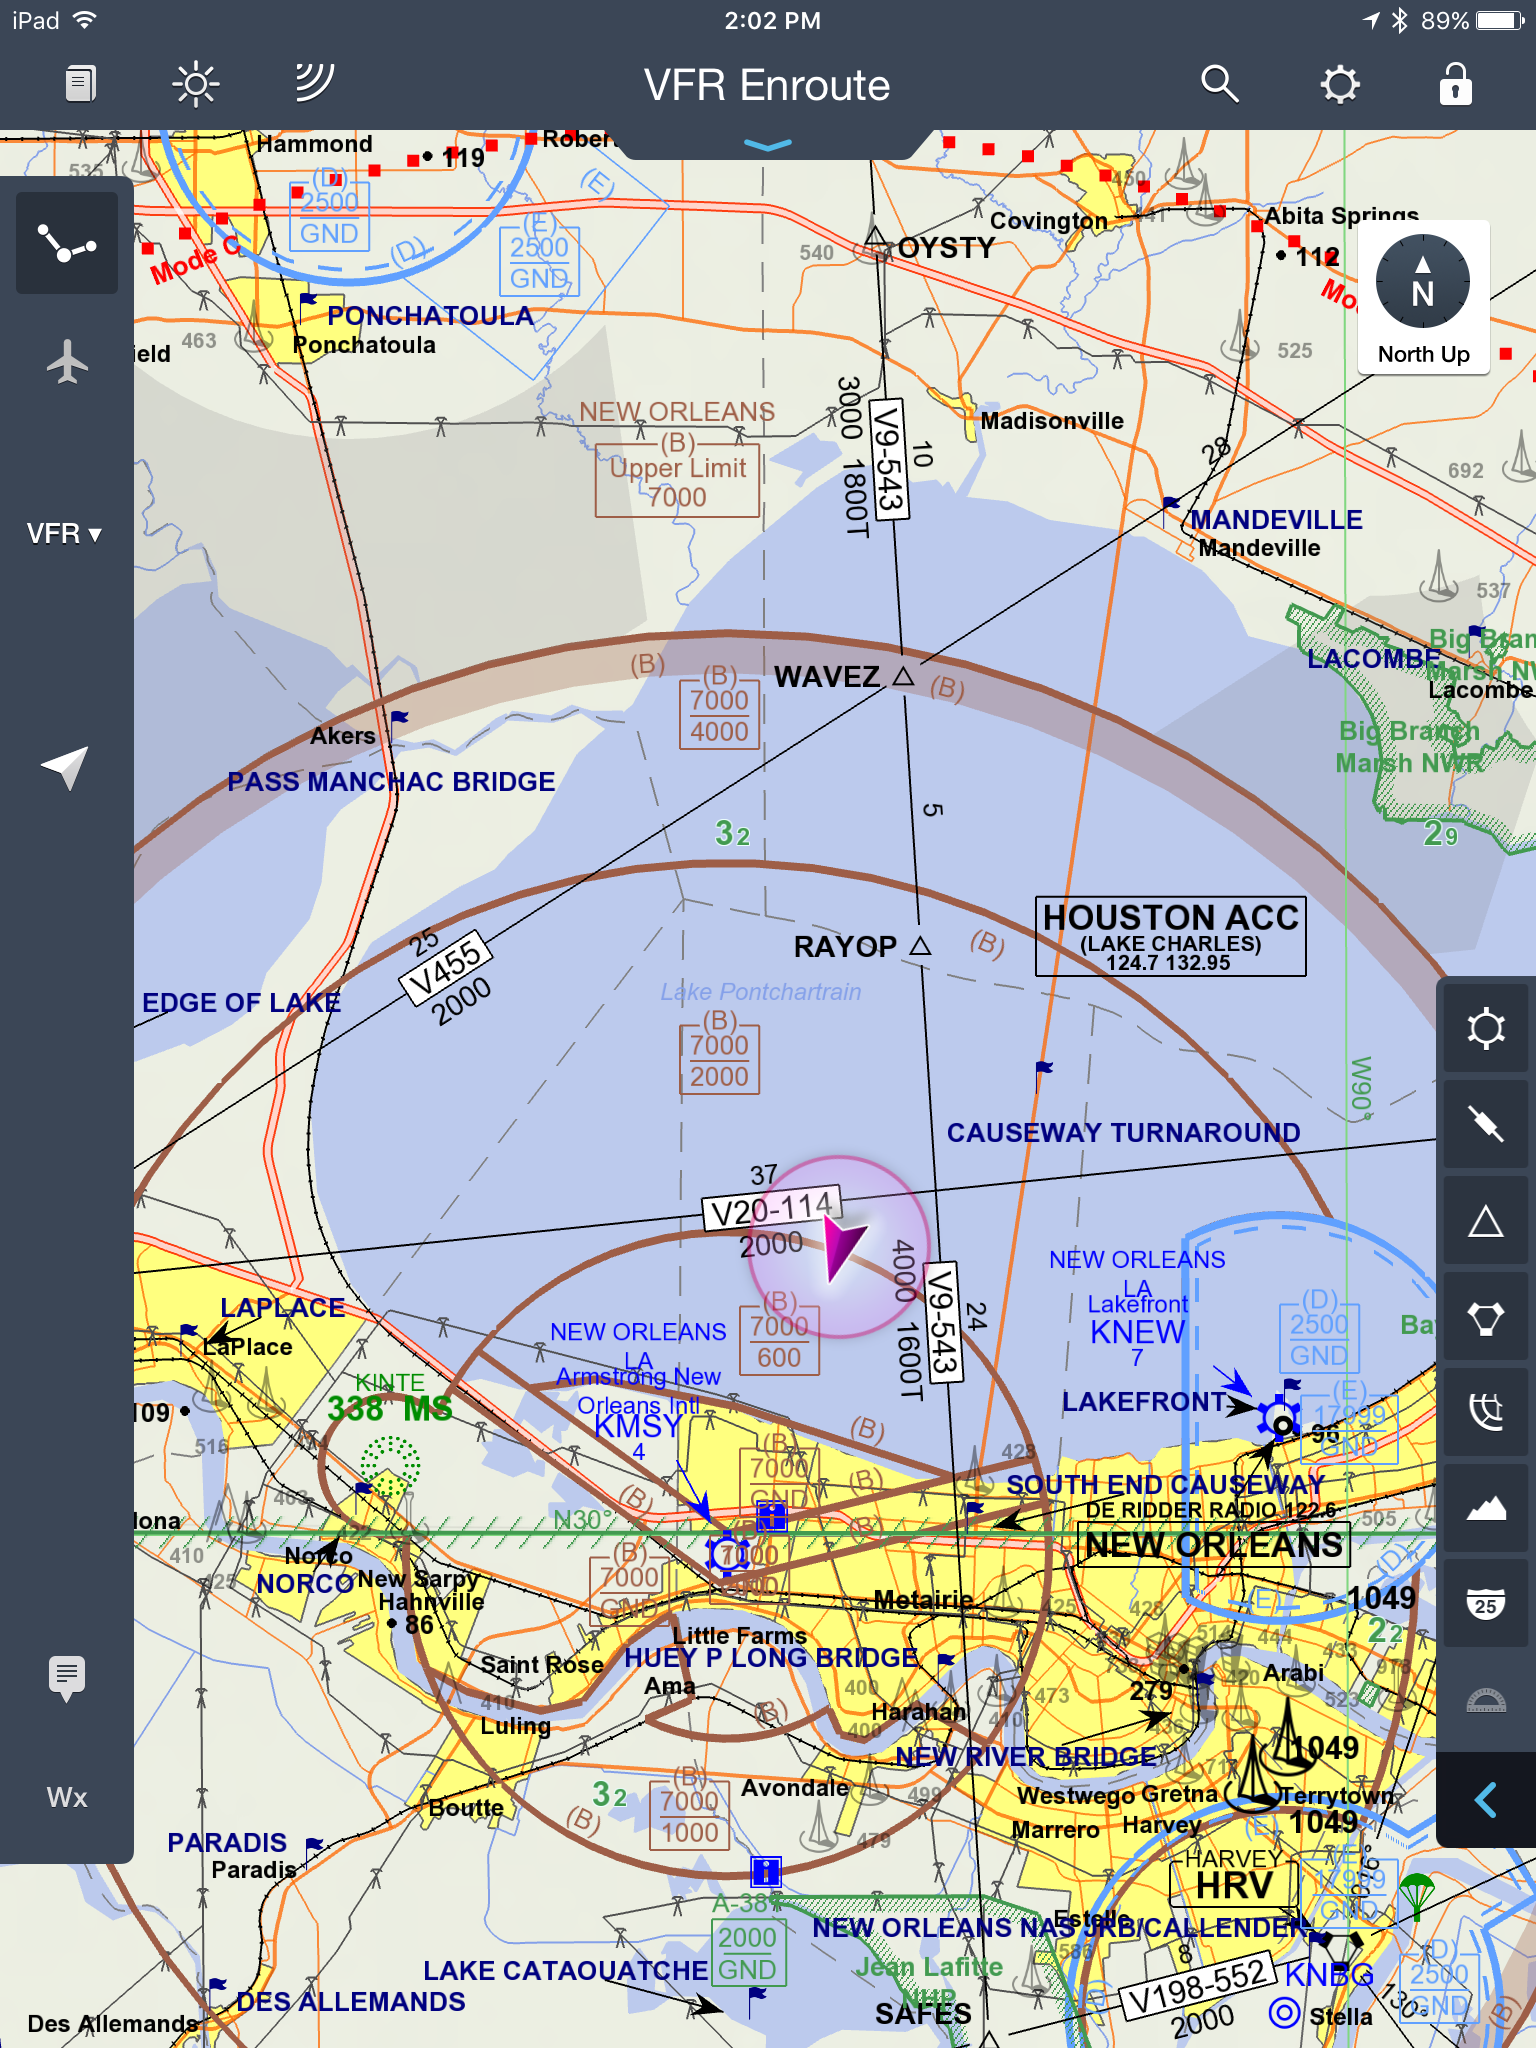This screenshot has height=2048, width=1536.
Task: Open the search magnifier
Action: (x=1220, y=85)
